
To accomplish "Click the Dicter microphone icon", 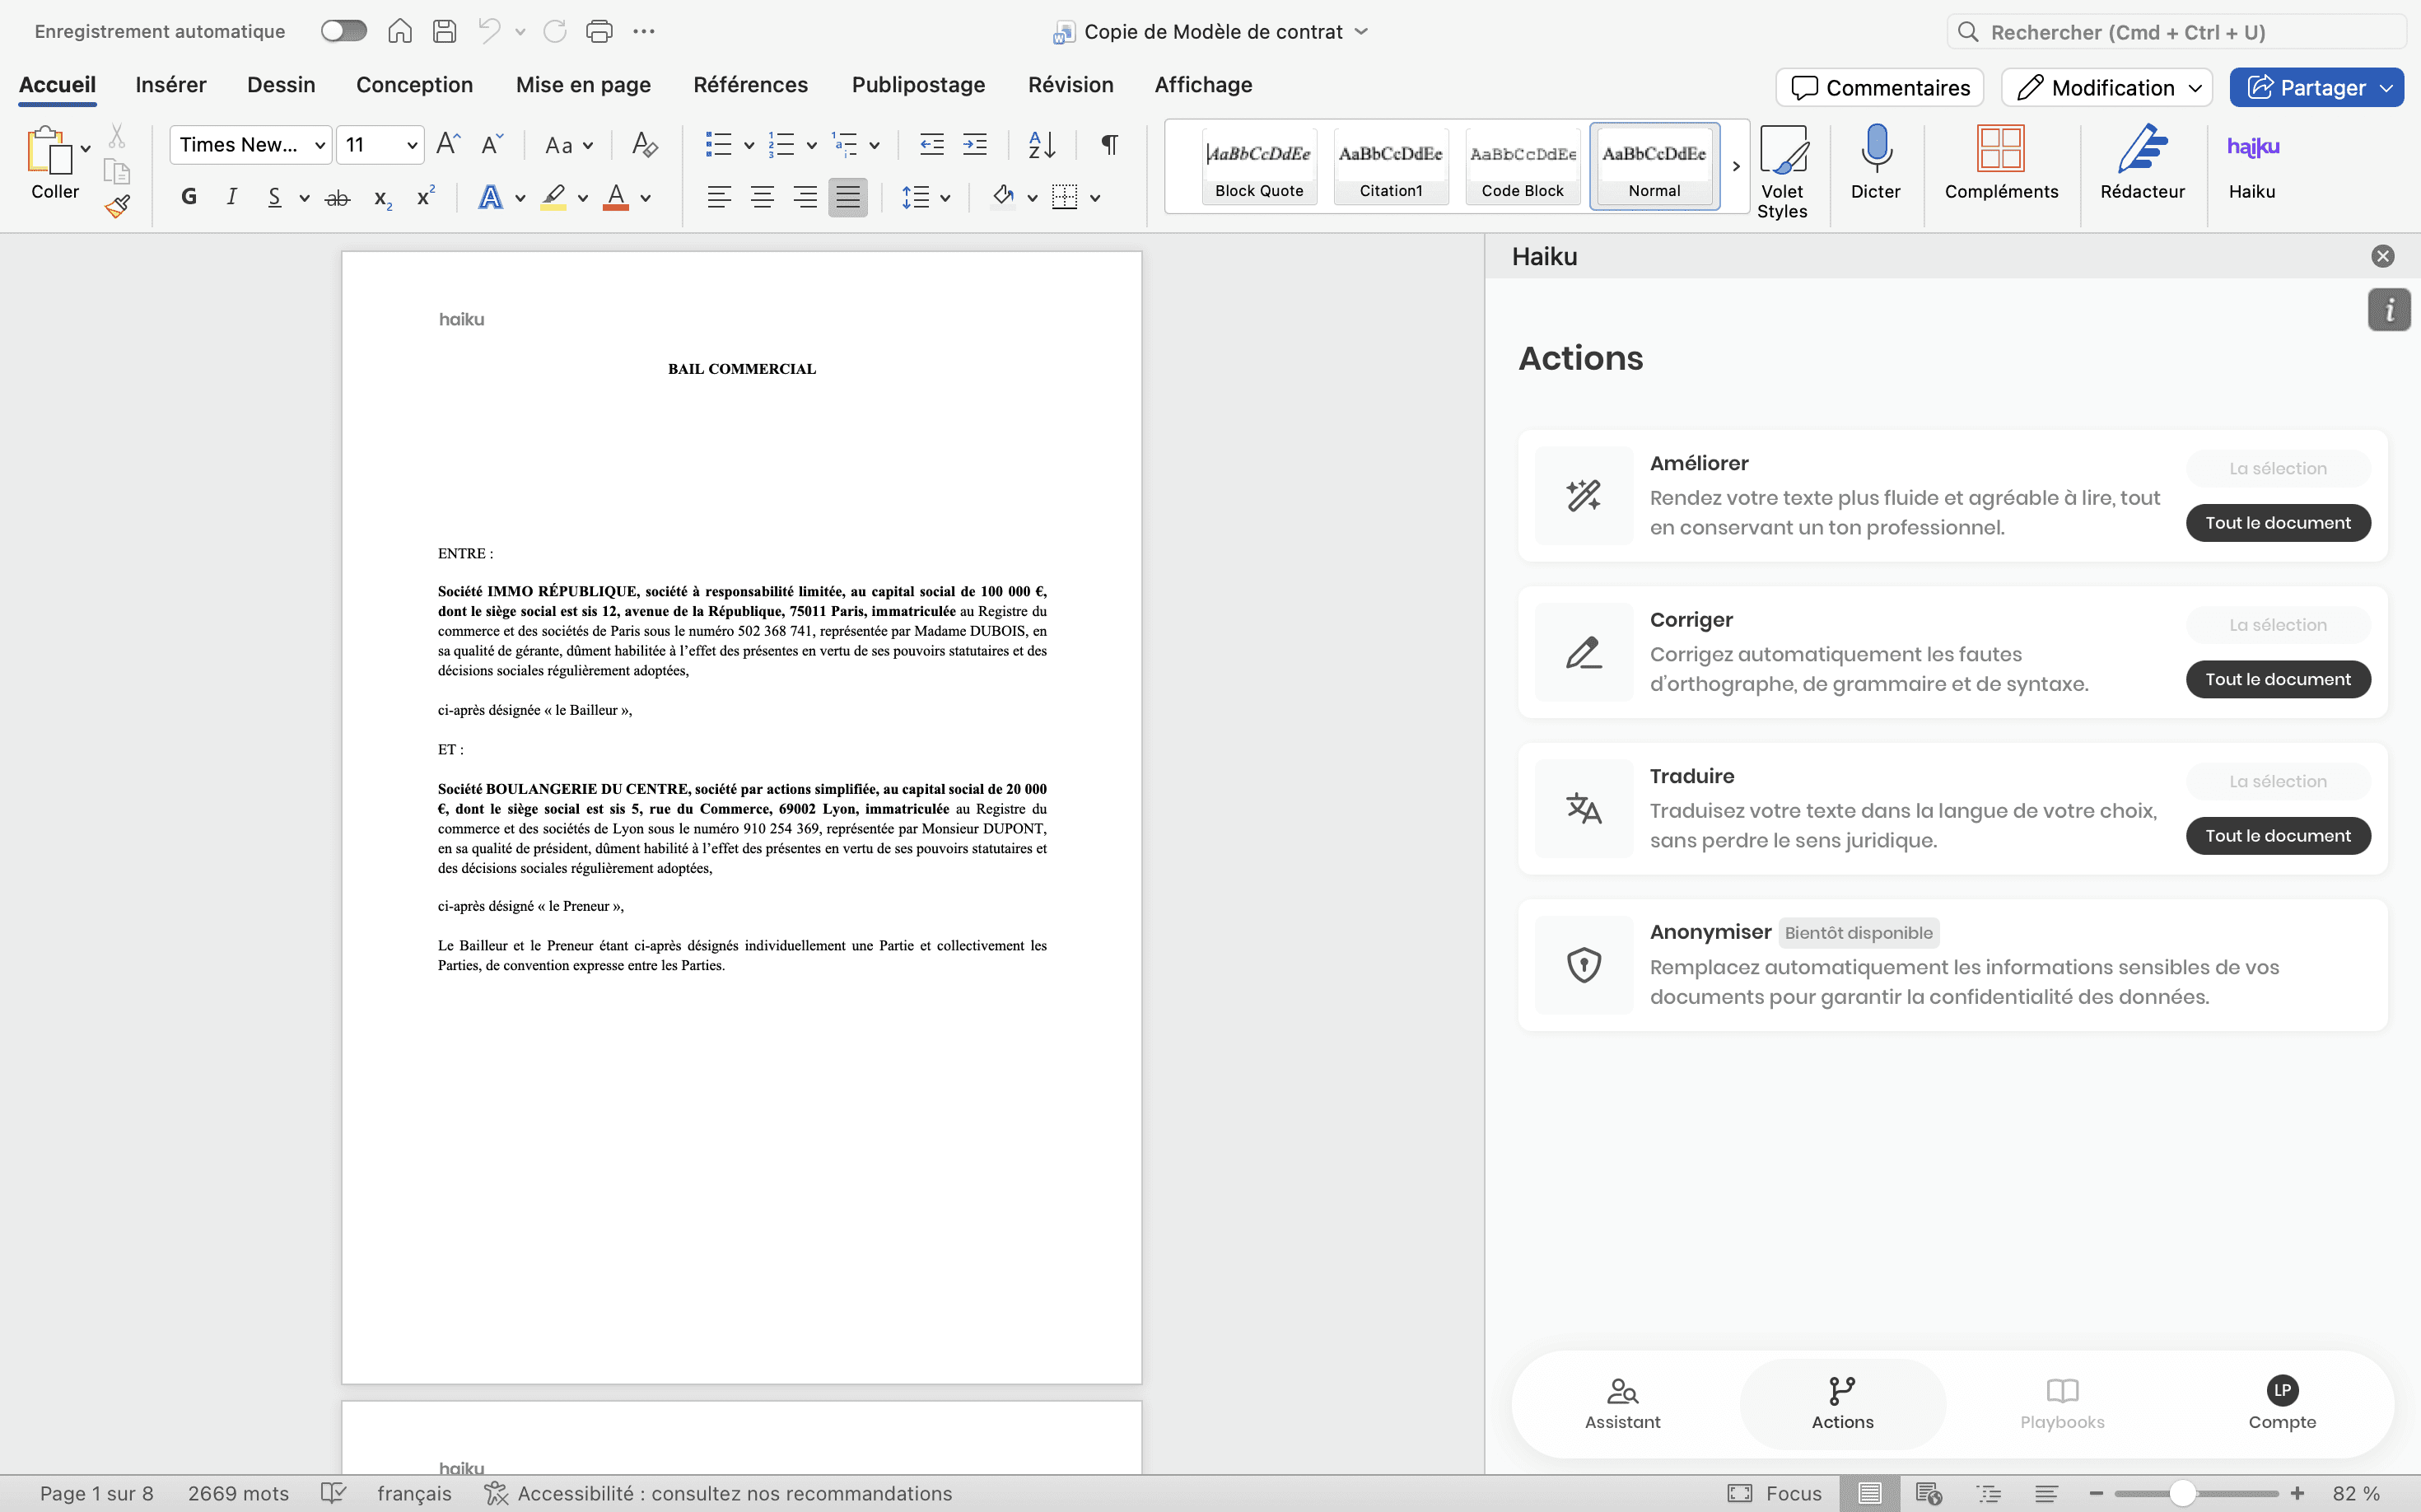I will pyautogui.click(x=1875, y=148).
